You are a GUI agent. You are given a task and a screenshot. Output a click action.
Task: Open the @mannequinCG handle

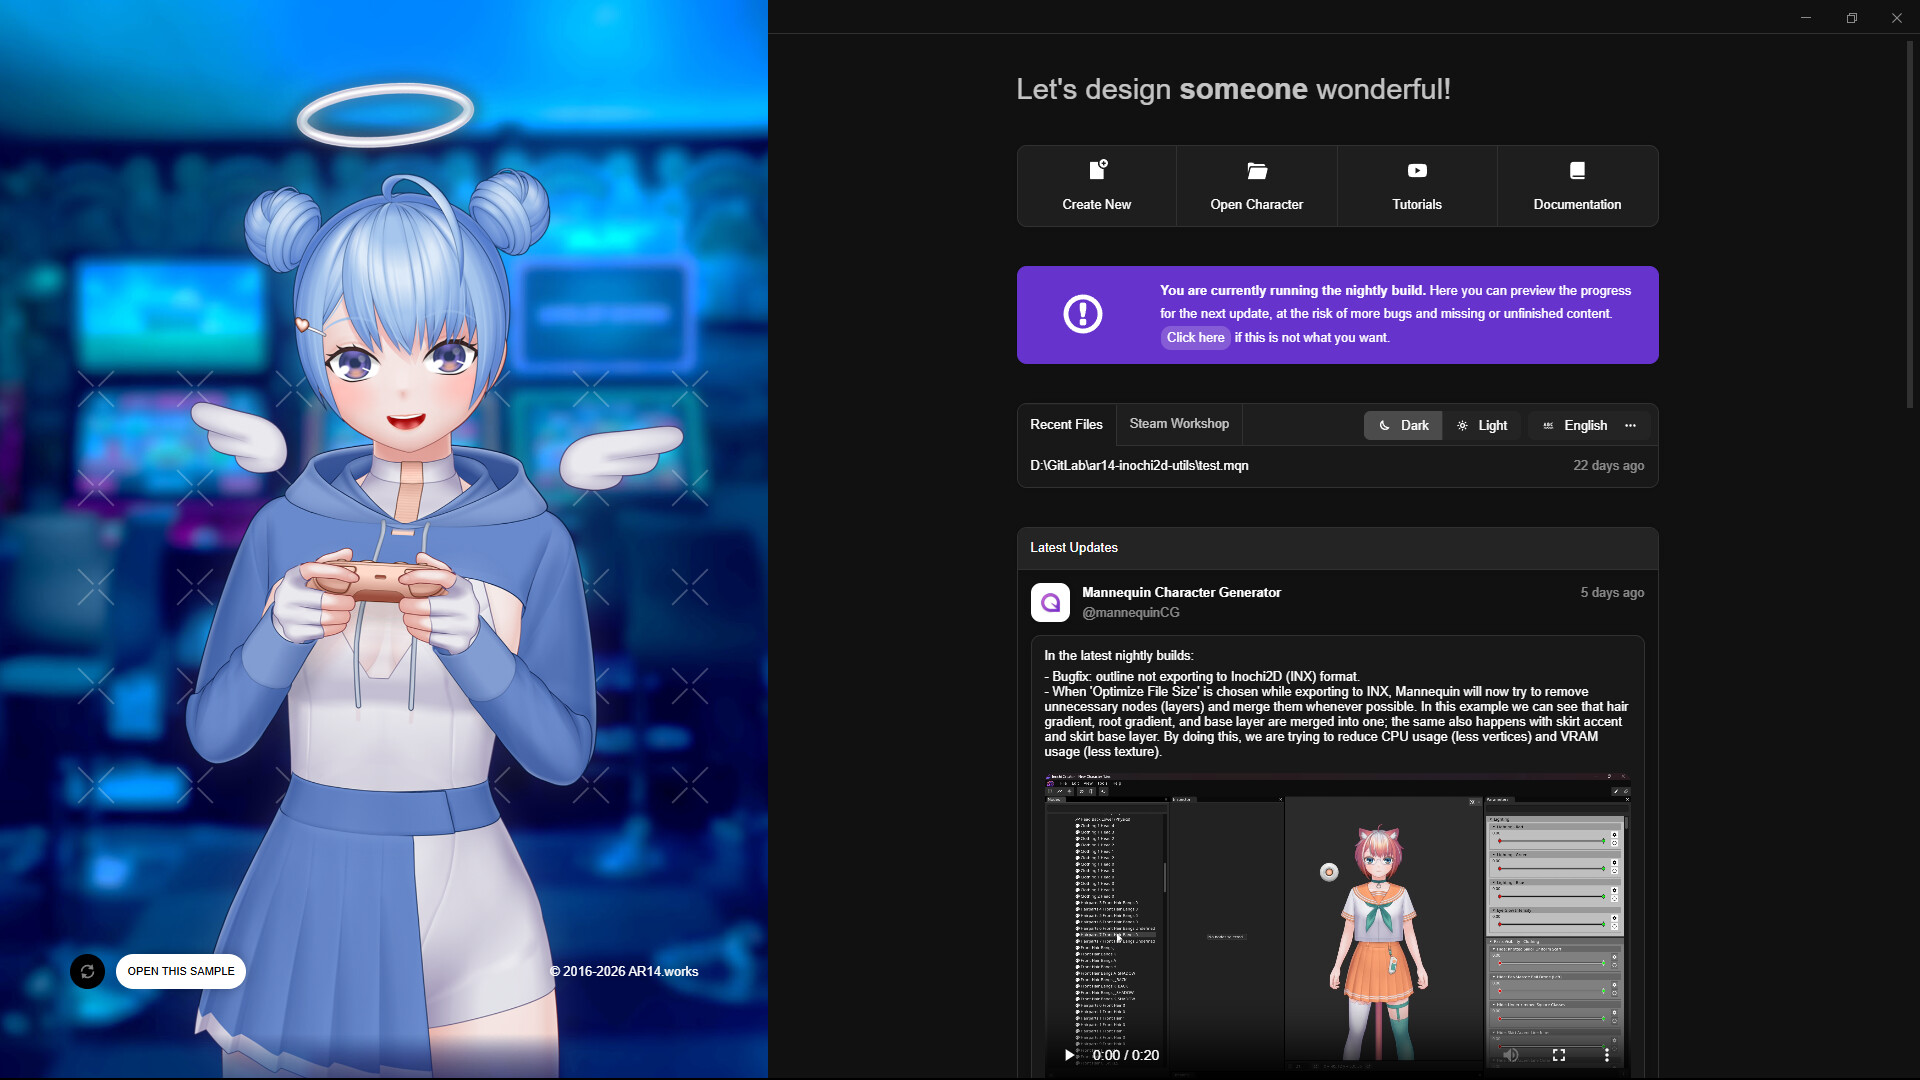[1130, 613]
